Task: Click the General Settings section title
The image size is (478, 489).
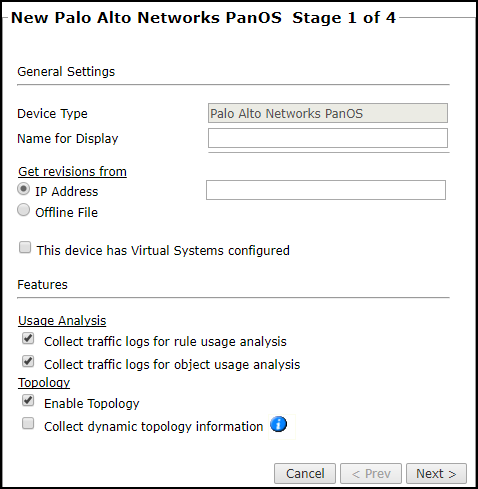Action: pyautogui.click(x=66, y=71)
